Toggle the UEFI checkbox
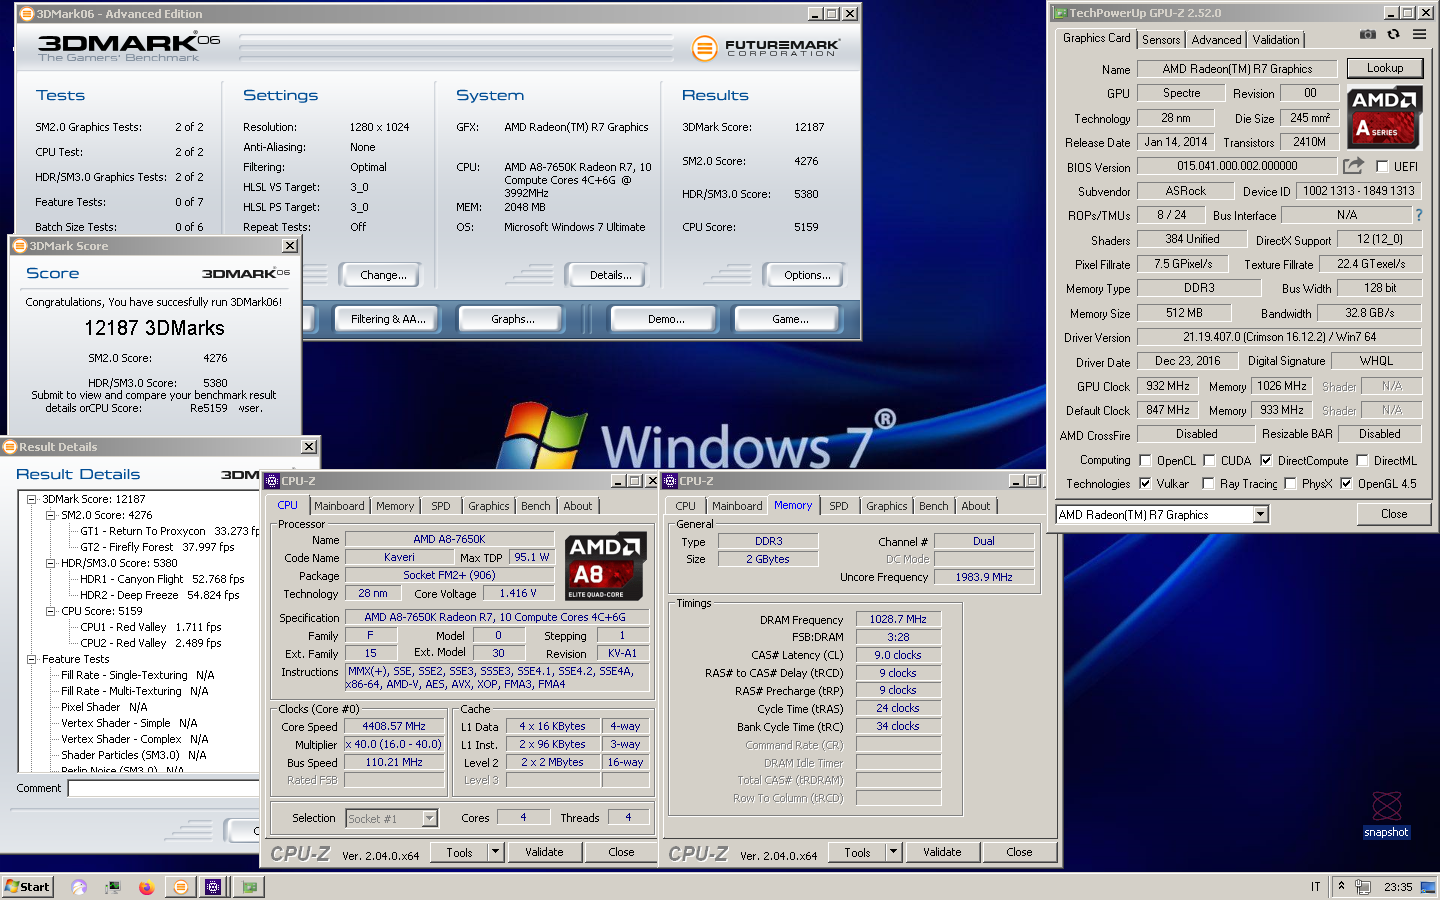 point(1382,167)
